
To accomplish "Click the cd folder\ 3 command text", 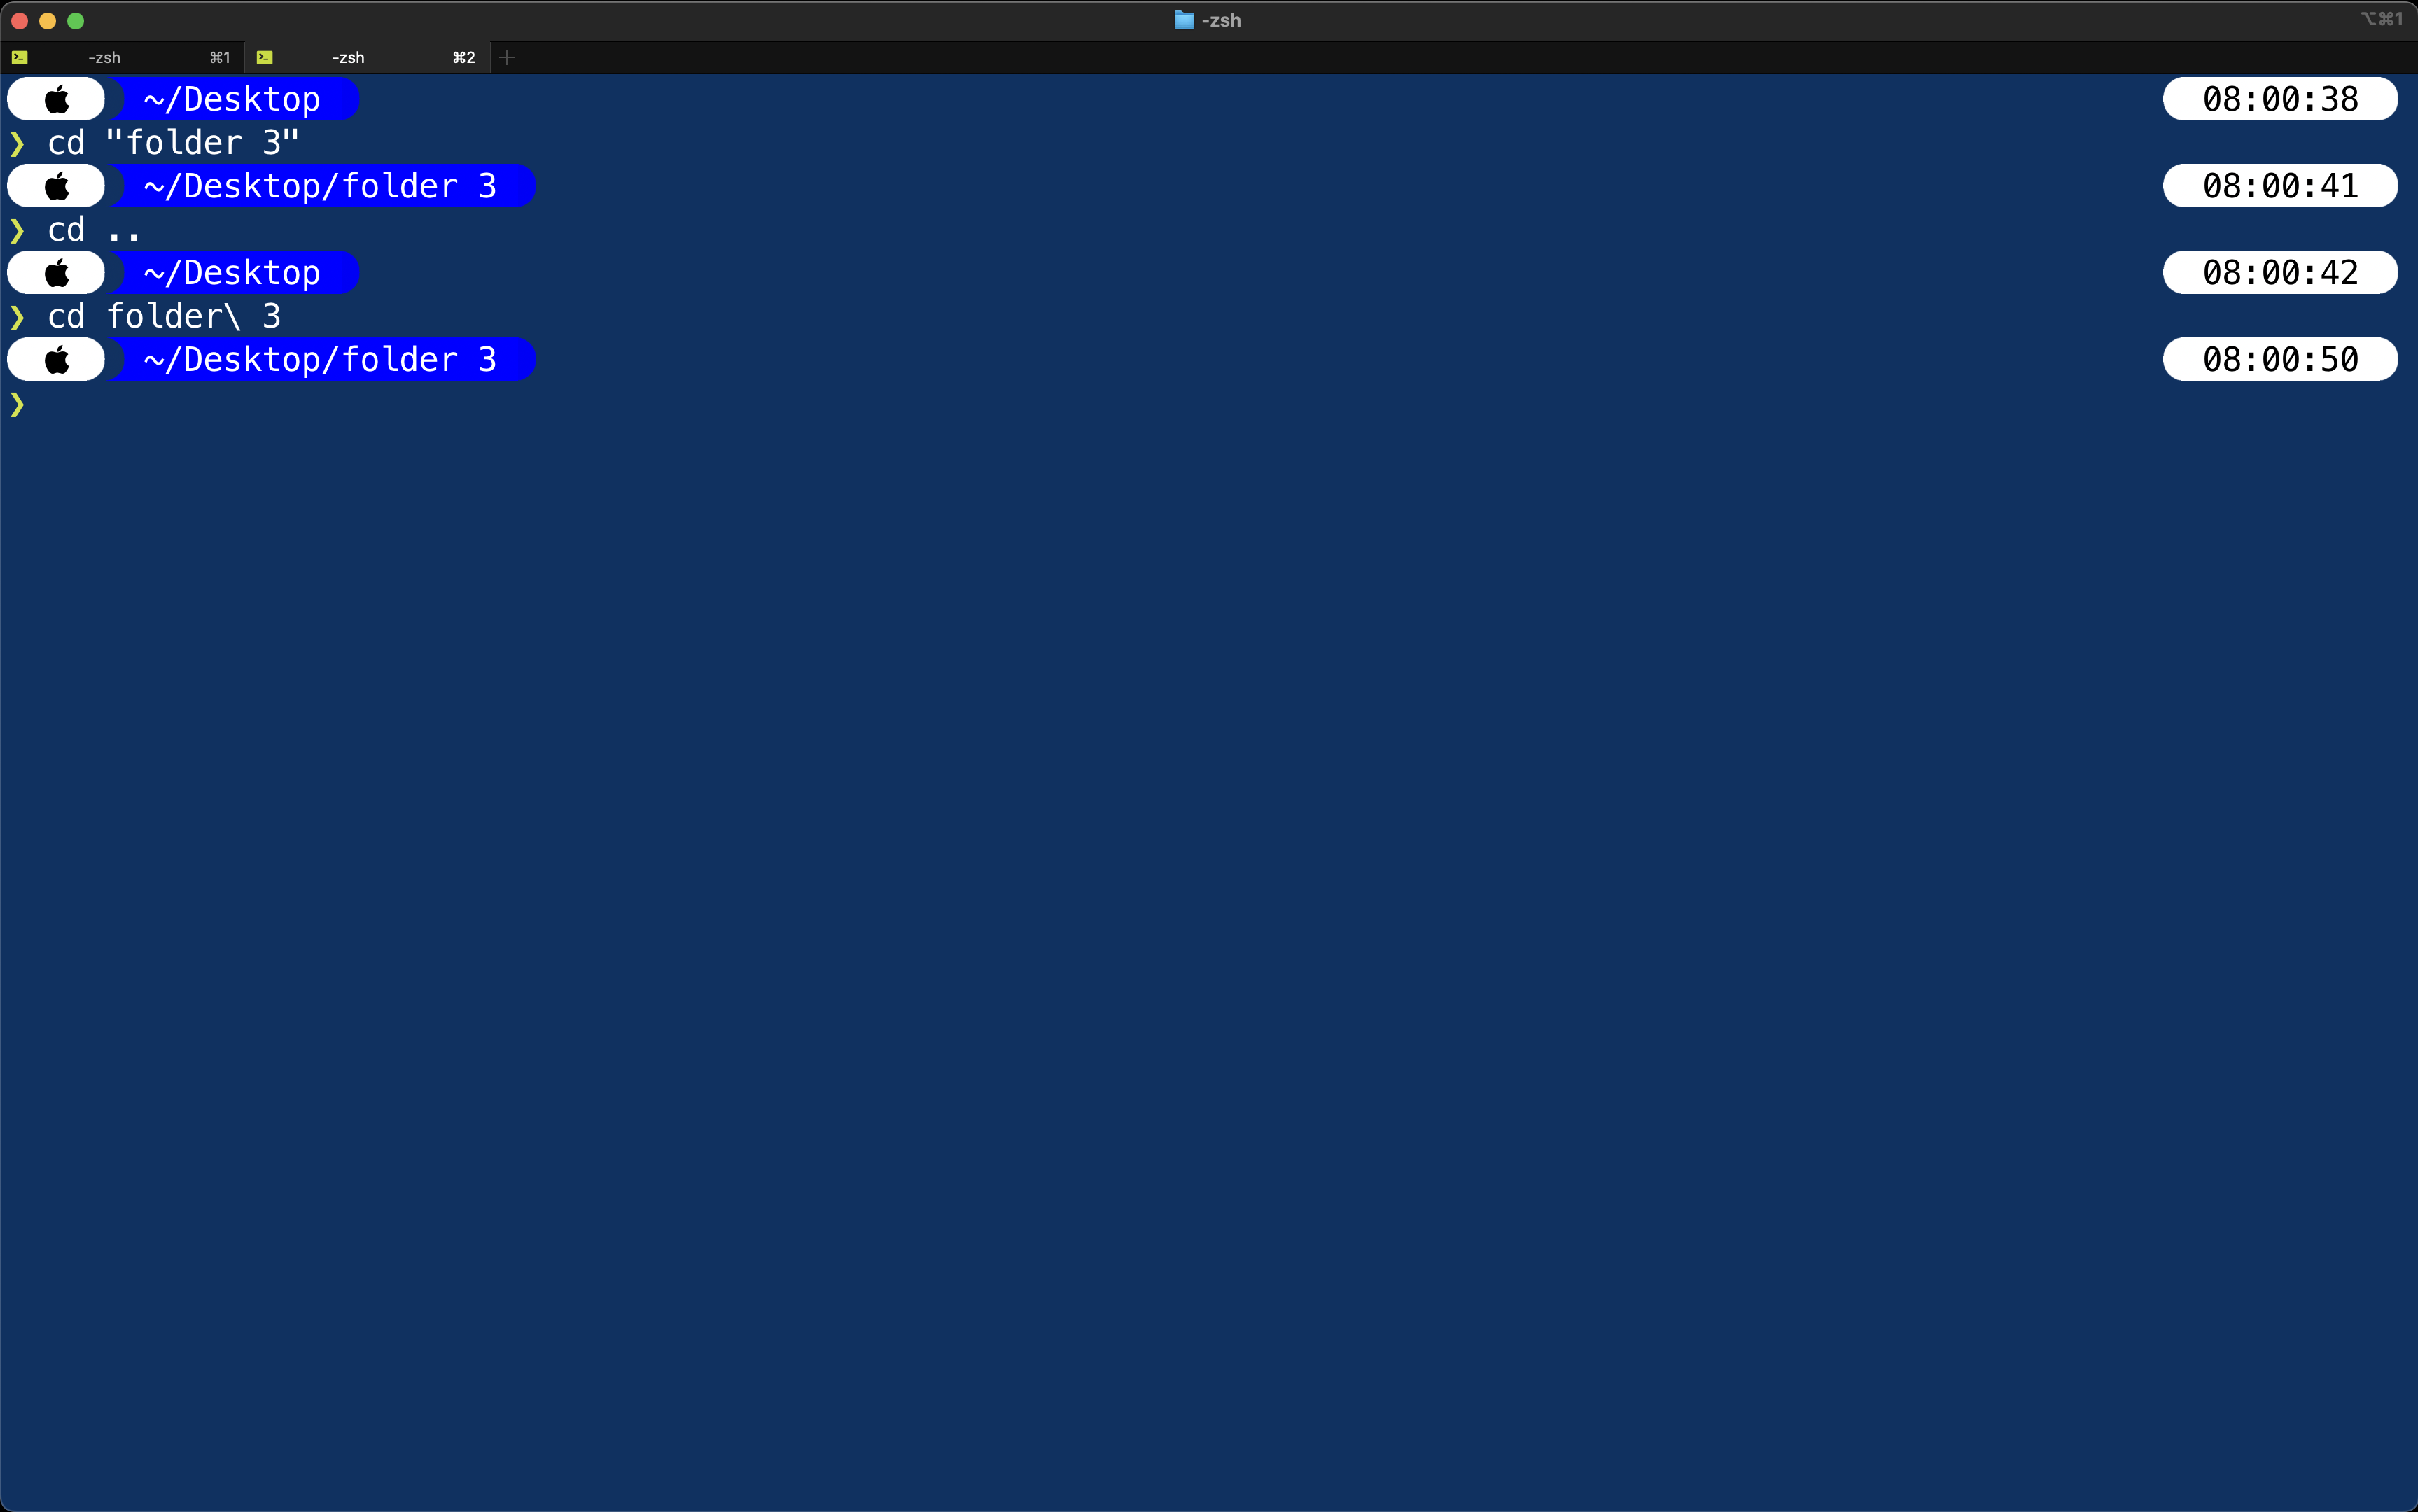I will coord(165,316).
